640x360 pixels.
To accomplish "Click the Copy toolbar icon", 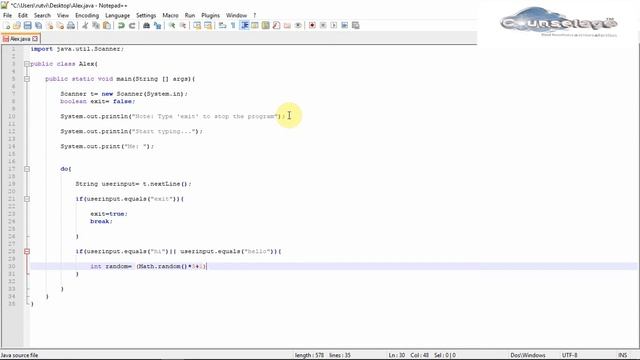I will point(96,25).
